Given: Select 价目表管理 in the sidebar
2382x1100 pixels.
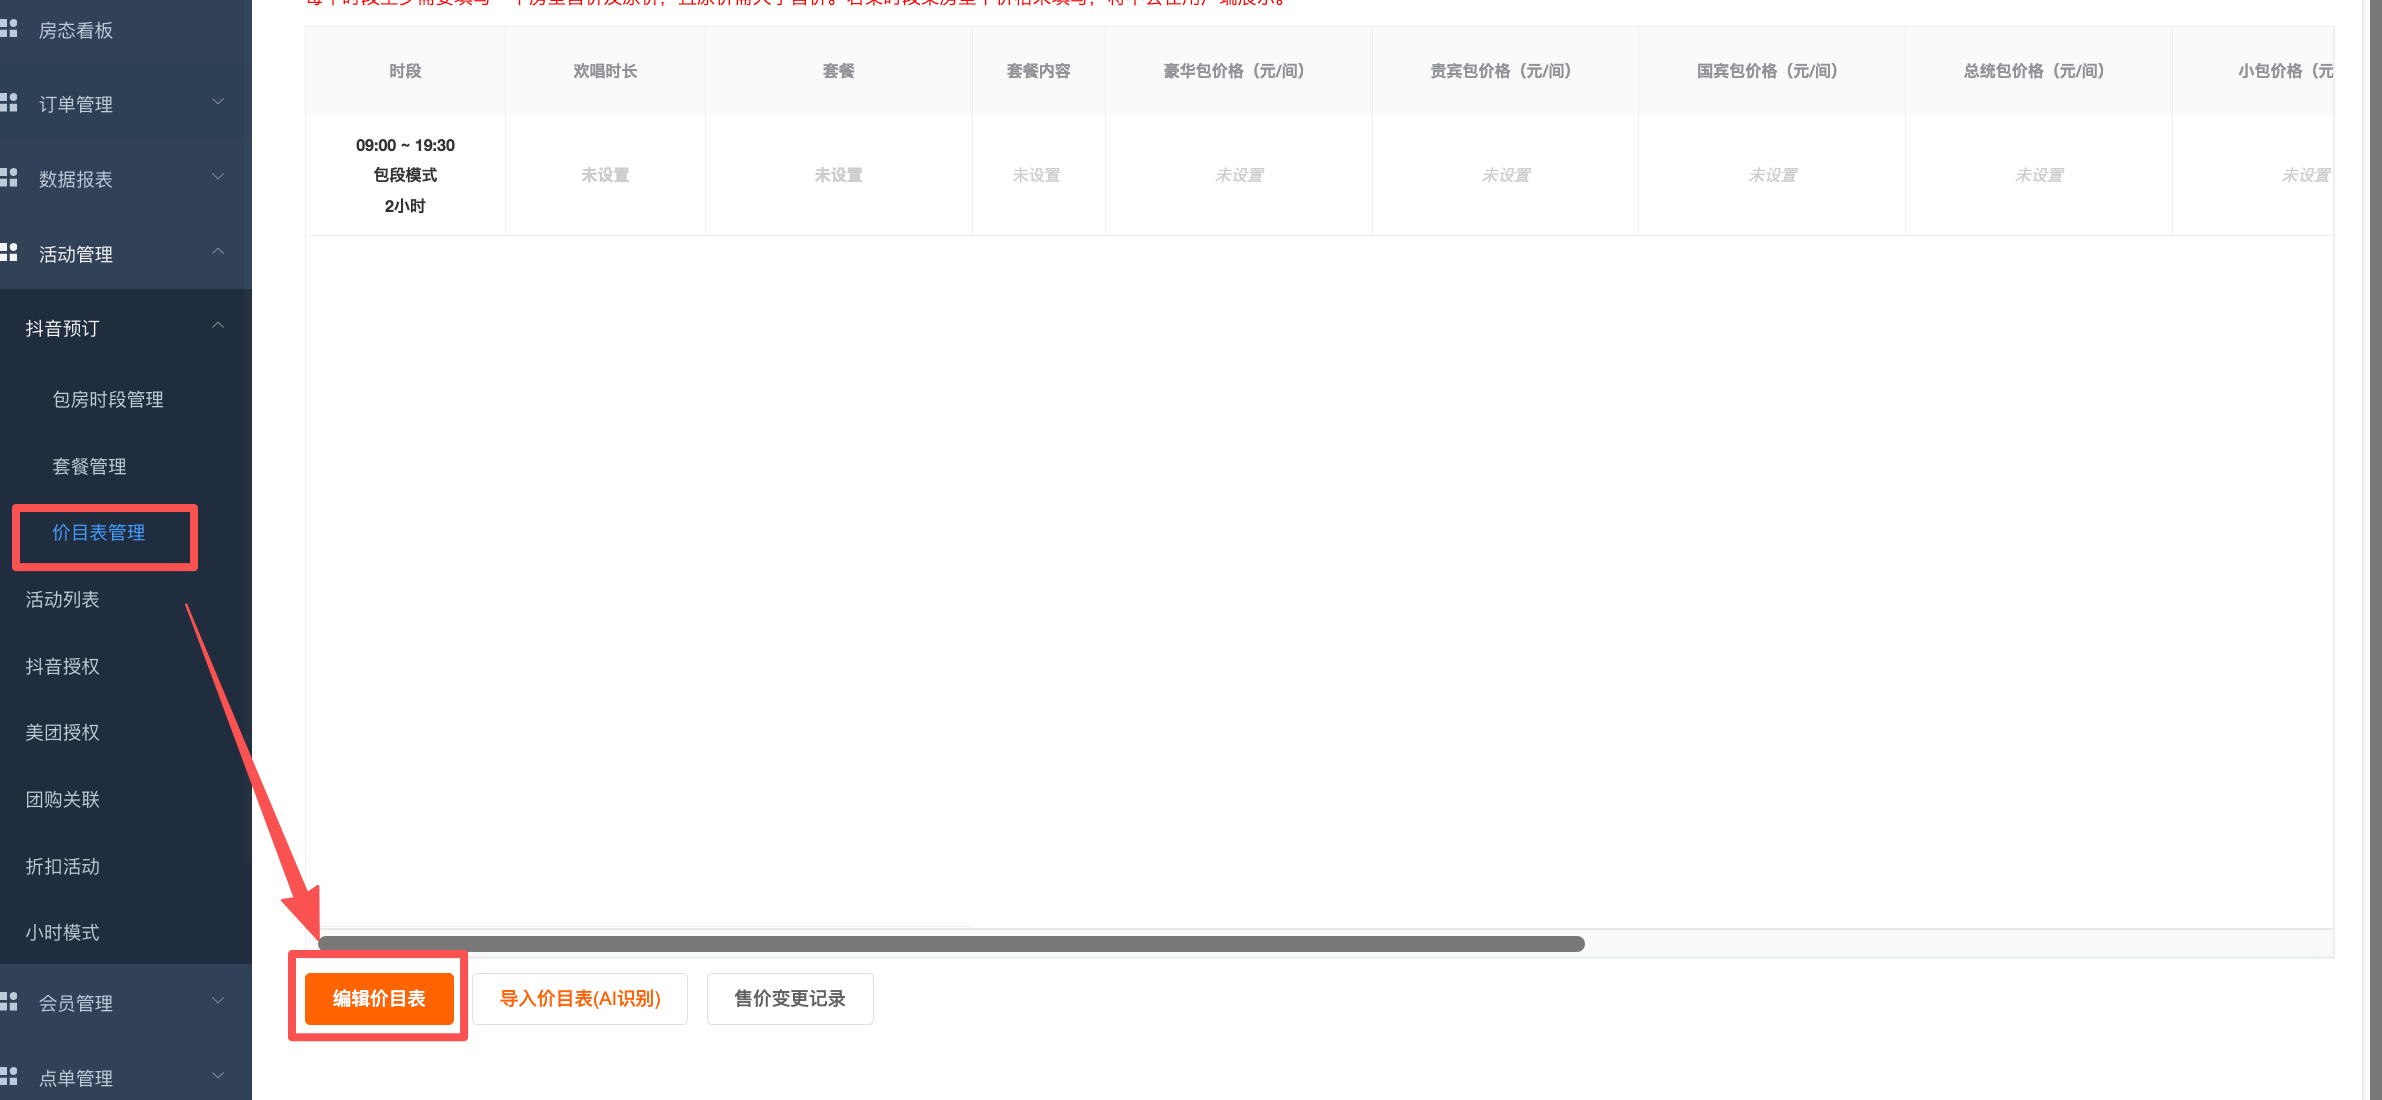Looking at the screenshot, I should pos(99,533).
